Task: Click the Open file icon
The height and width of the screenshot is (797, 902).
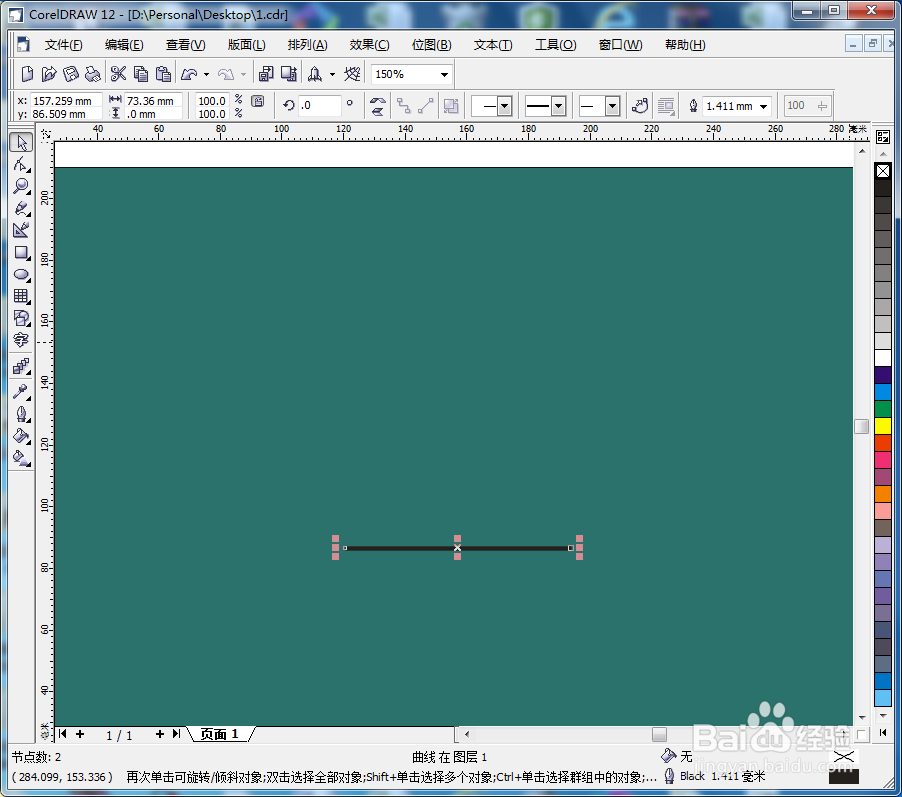Action: click(49, 74)
